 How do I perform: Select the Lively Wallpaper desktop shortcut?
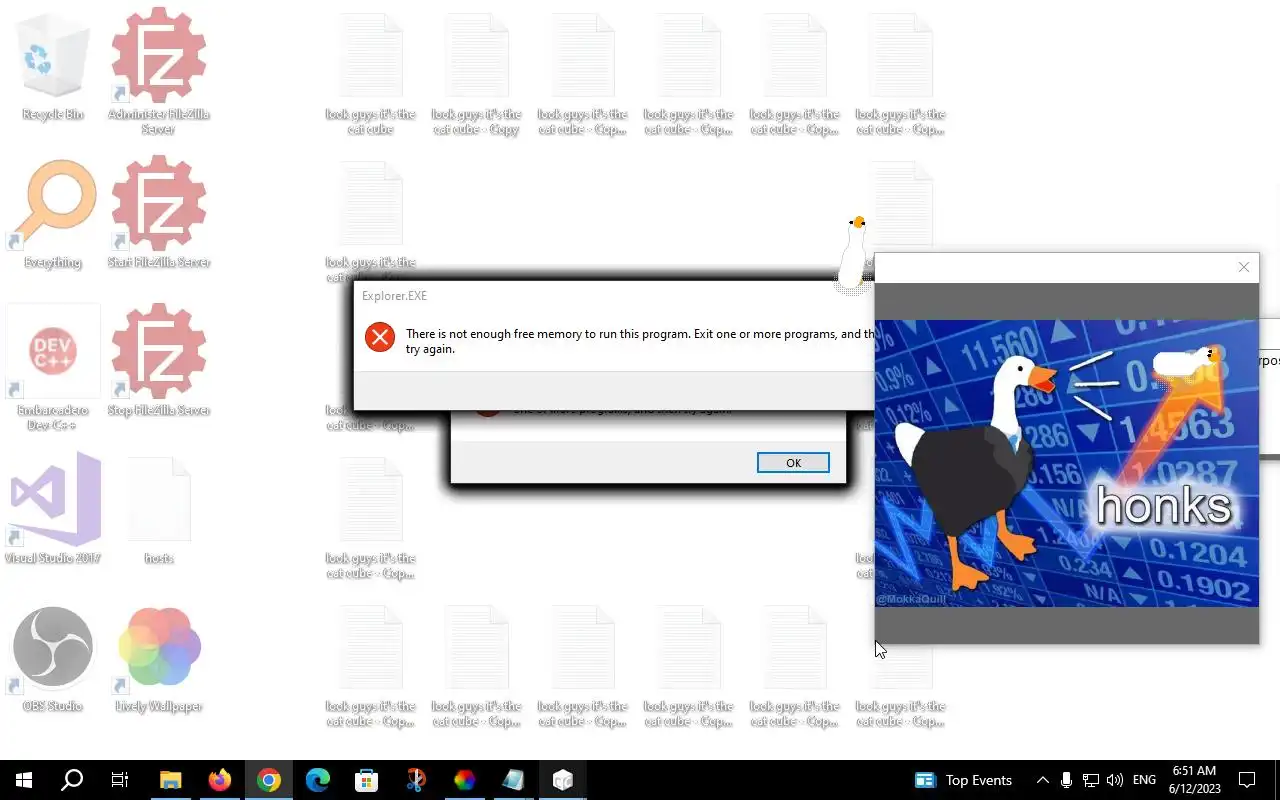coord(158,658)
